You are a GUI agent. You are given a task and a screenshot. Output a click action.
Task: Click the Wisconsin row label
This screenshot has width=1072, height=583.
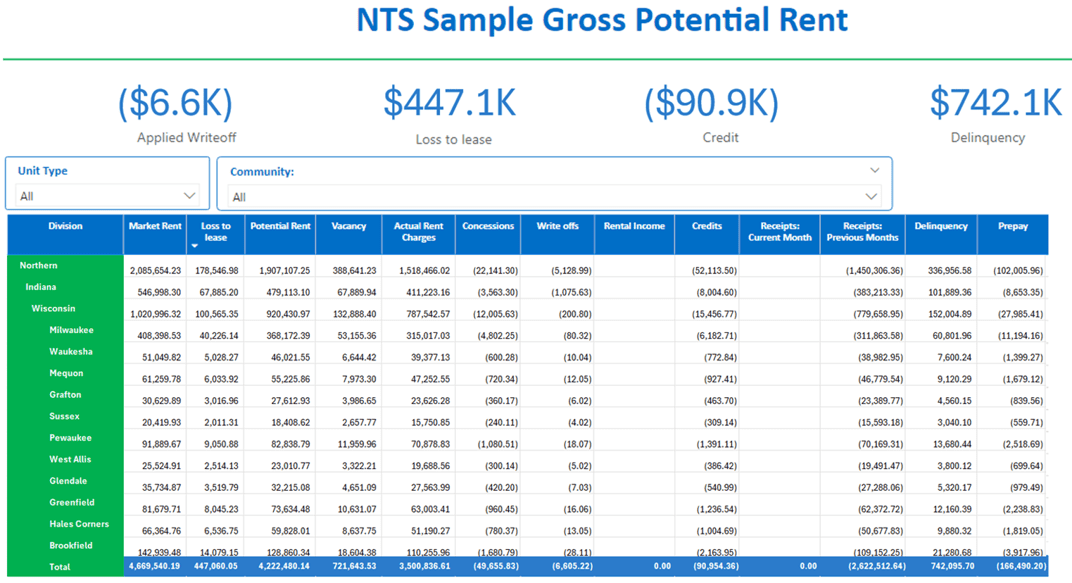pos(53,309)
